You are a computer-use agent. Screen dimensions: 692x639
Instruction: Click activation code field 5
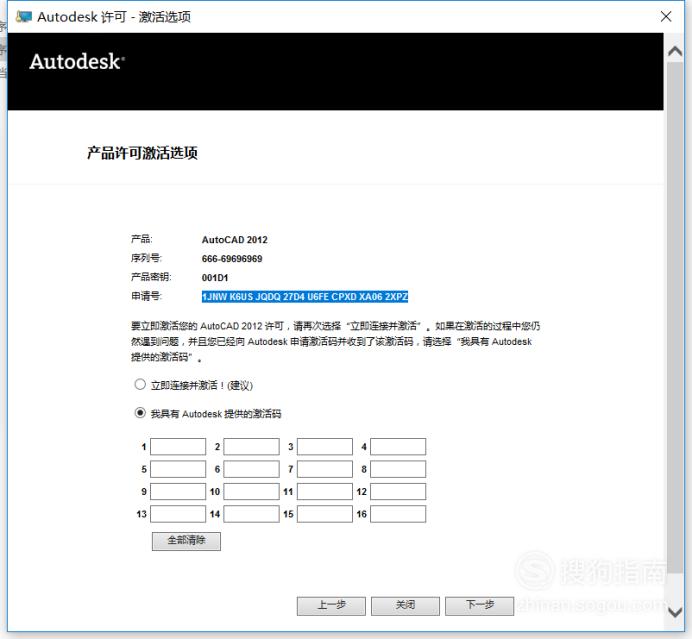click(178, 469)
